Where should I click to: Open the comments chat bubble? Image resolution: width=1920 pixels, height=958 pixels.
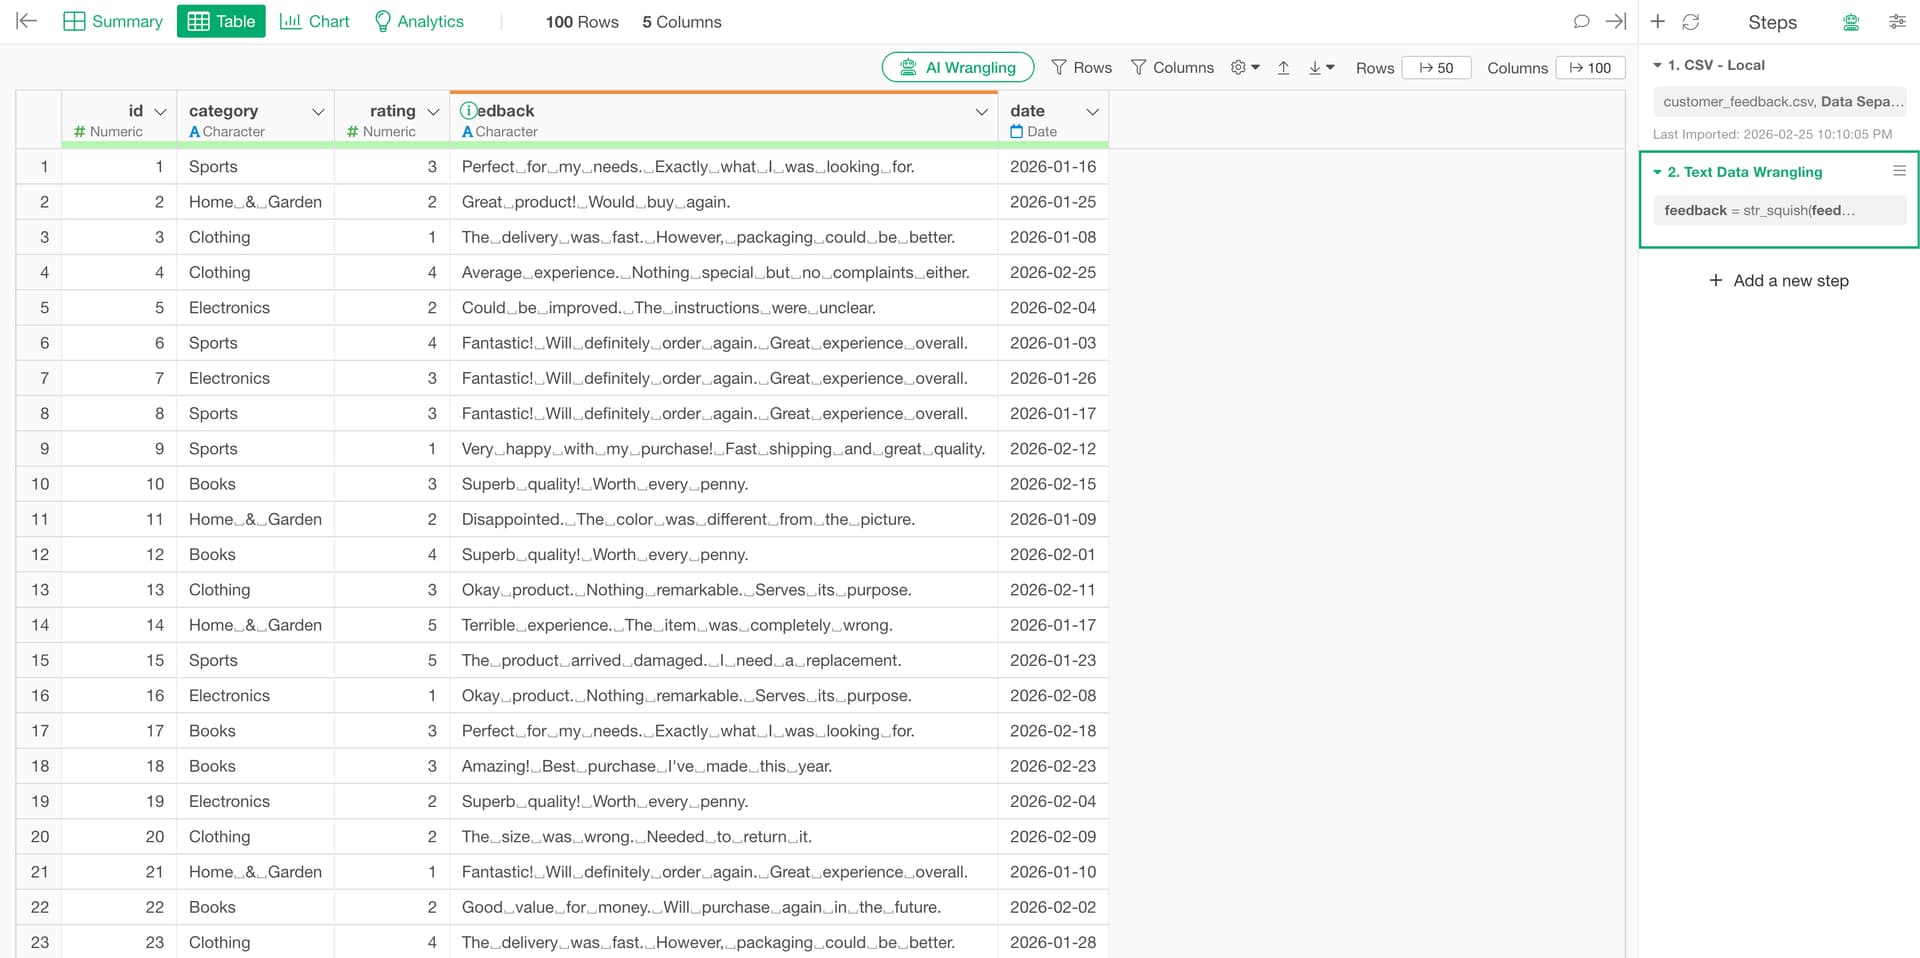1581,21
